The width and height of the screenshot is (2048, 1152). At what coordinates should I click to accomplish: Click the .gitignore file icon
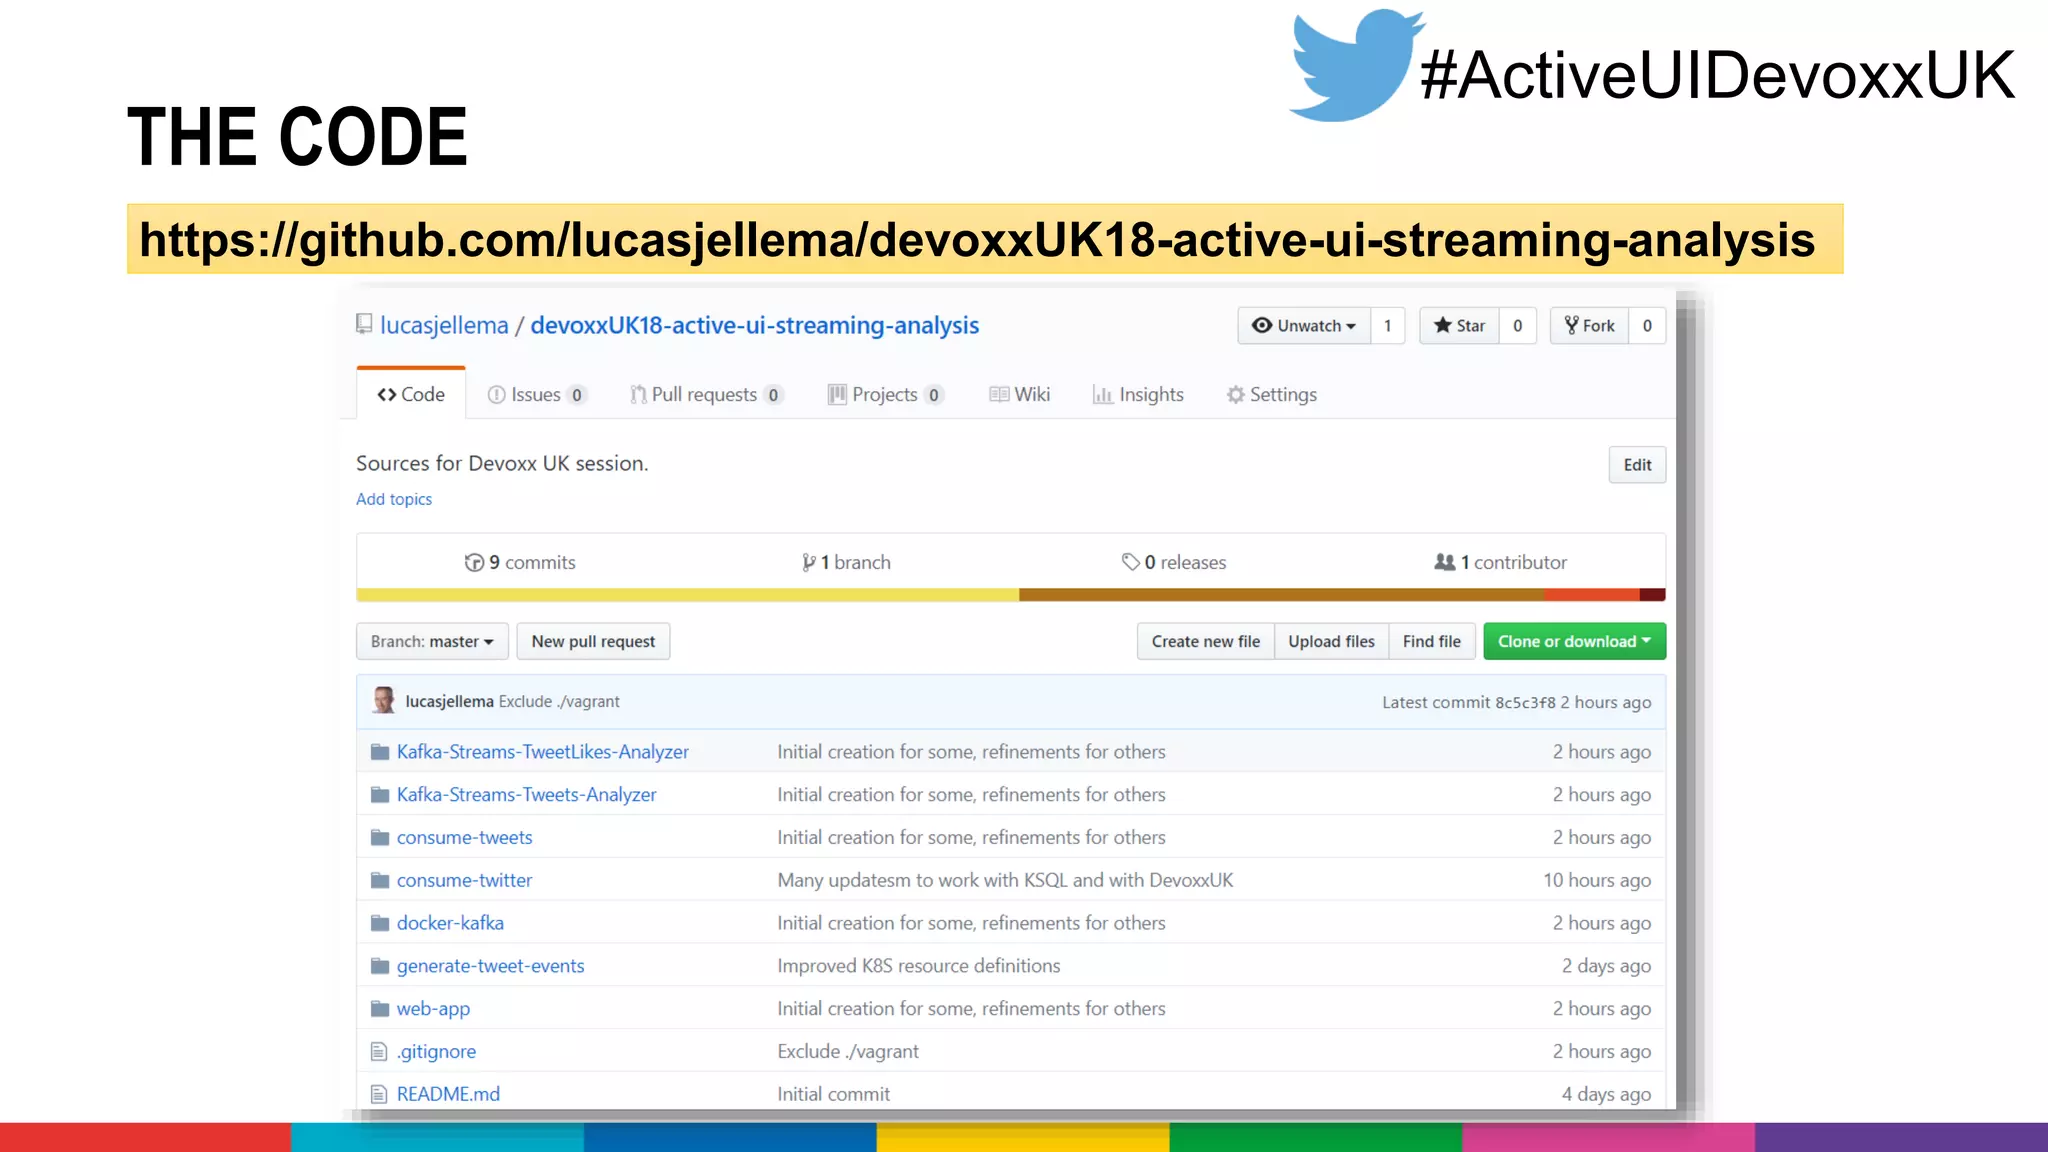click(379, 1052)
